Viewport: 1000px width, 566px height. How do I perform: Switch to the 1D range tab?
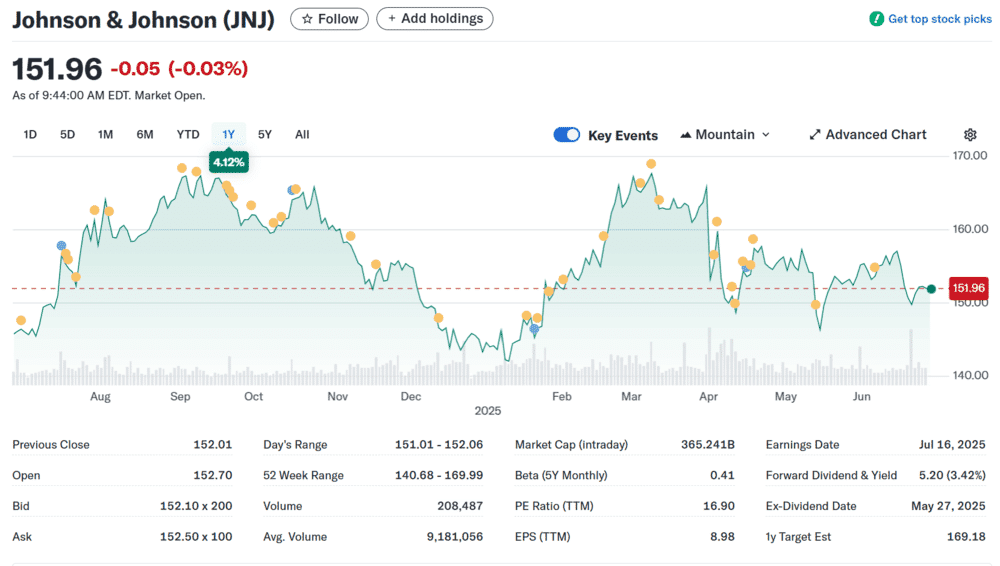tap(30, 135)
